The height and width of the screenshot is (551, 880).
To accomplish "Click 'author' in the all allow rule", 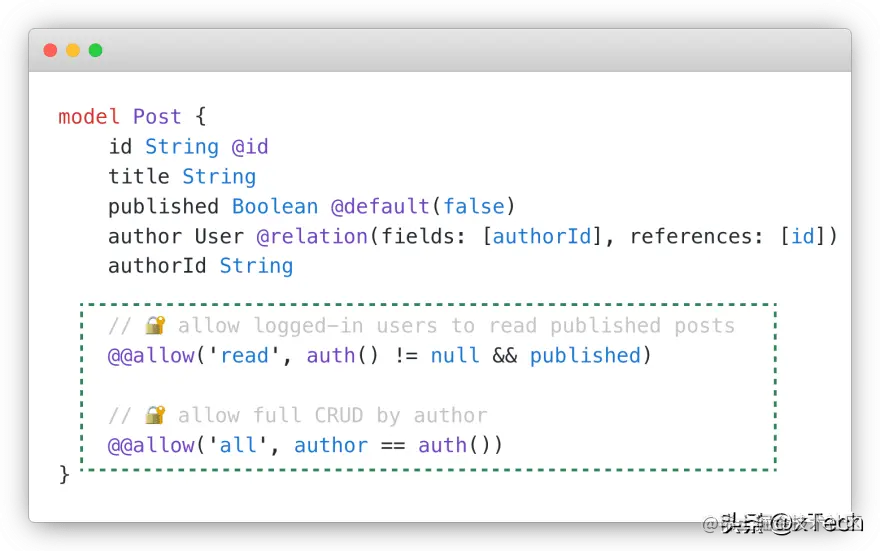I will pyautogui.click(x=331, y=445).
